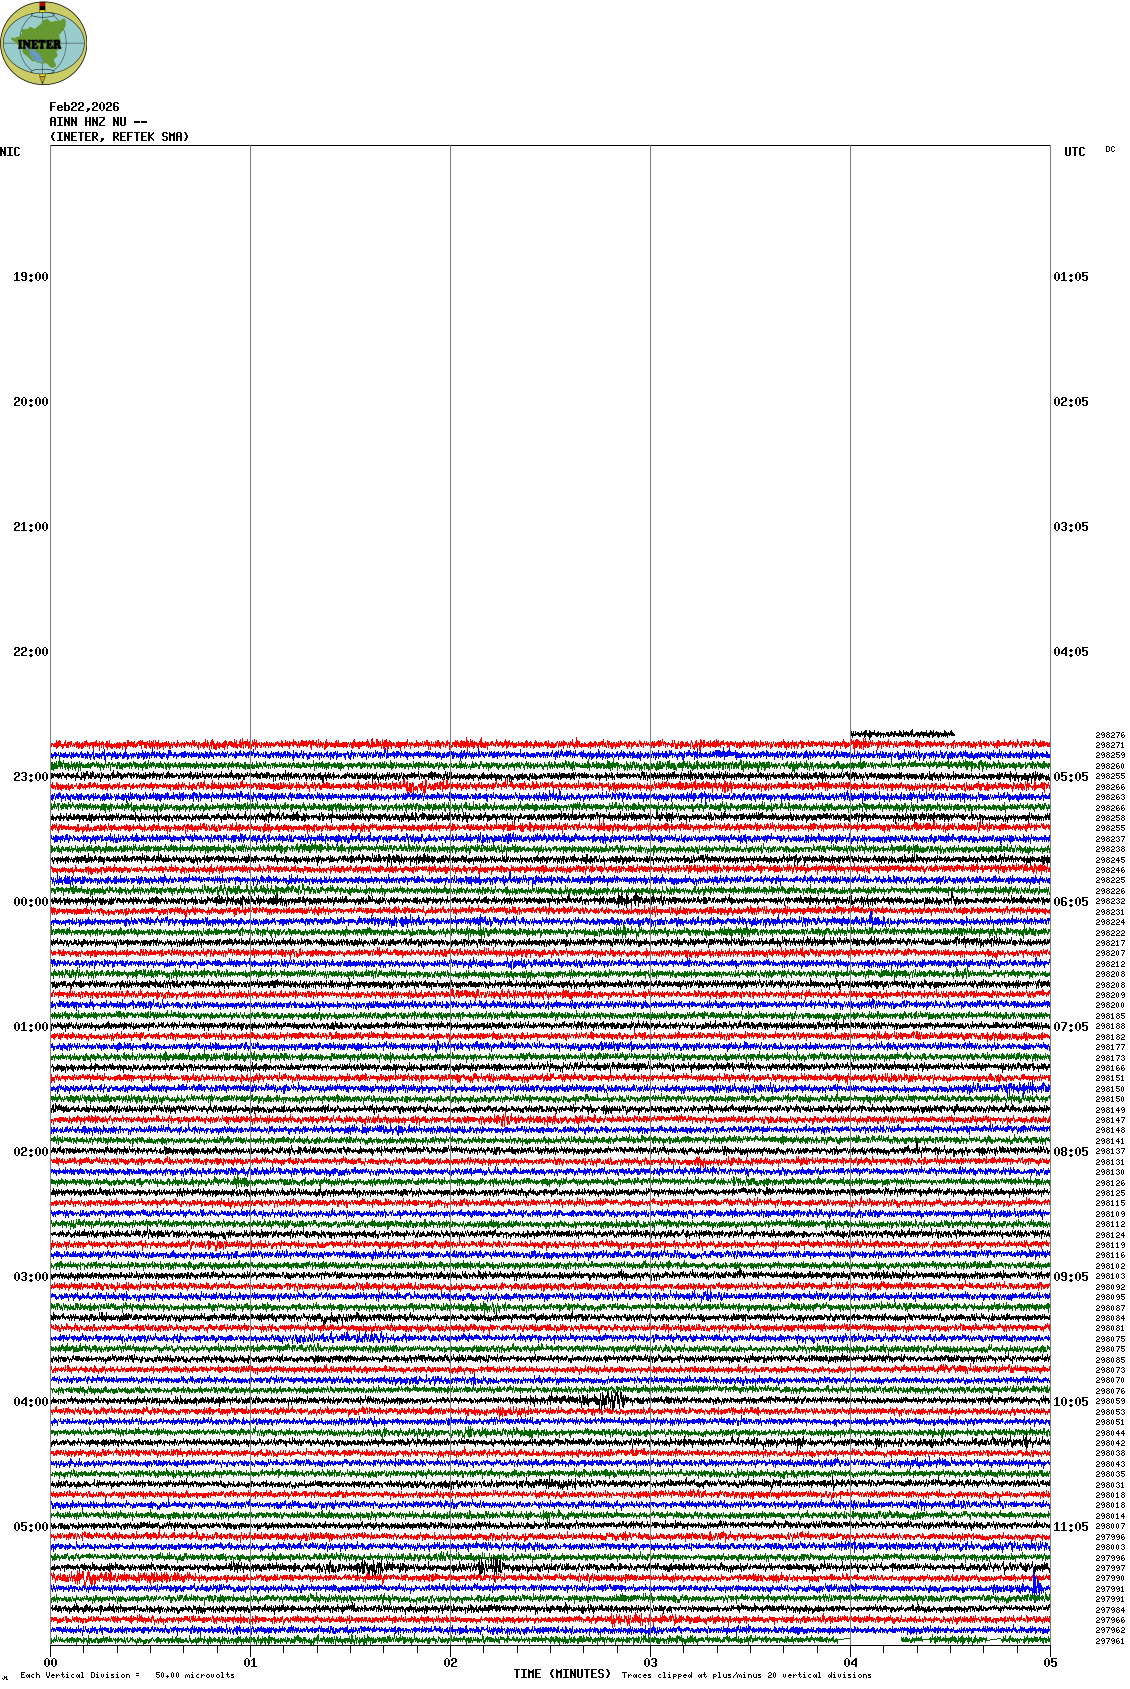This screenshot has height=1689, width=1130.
Task: Select the 23:00 local time marker
Action: click(30, 777)
